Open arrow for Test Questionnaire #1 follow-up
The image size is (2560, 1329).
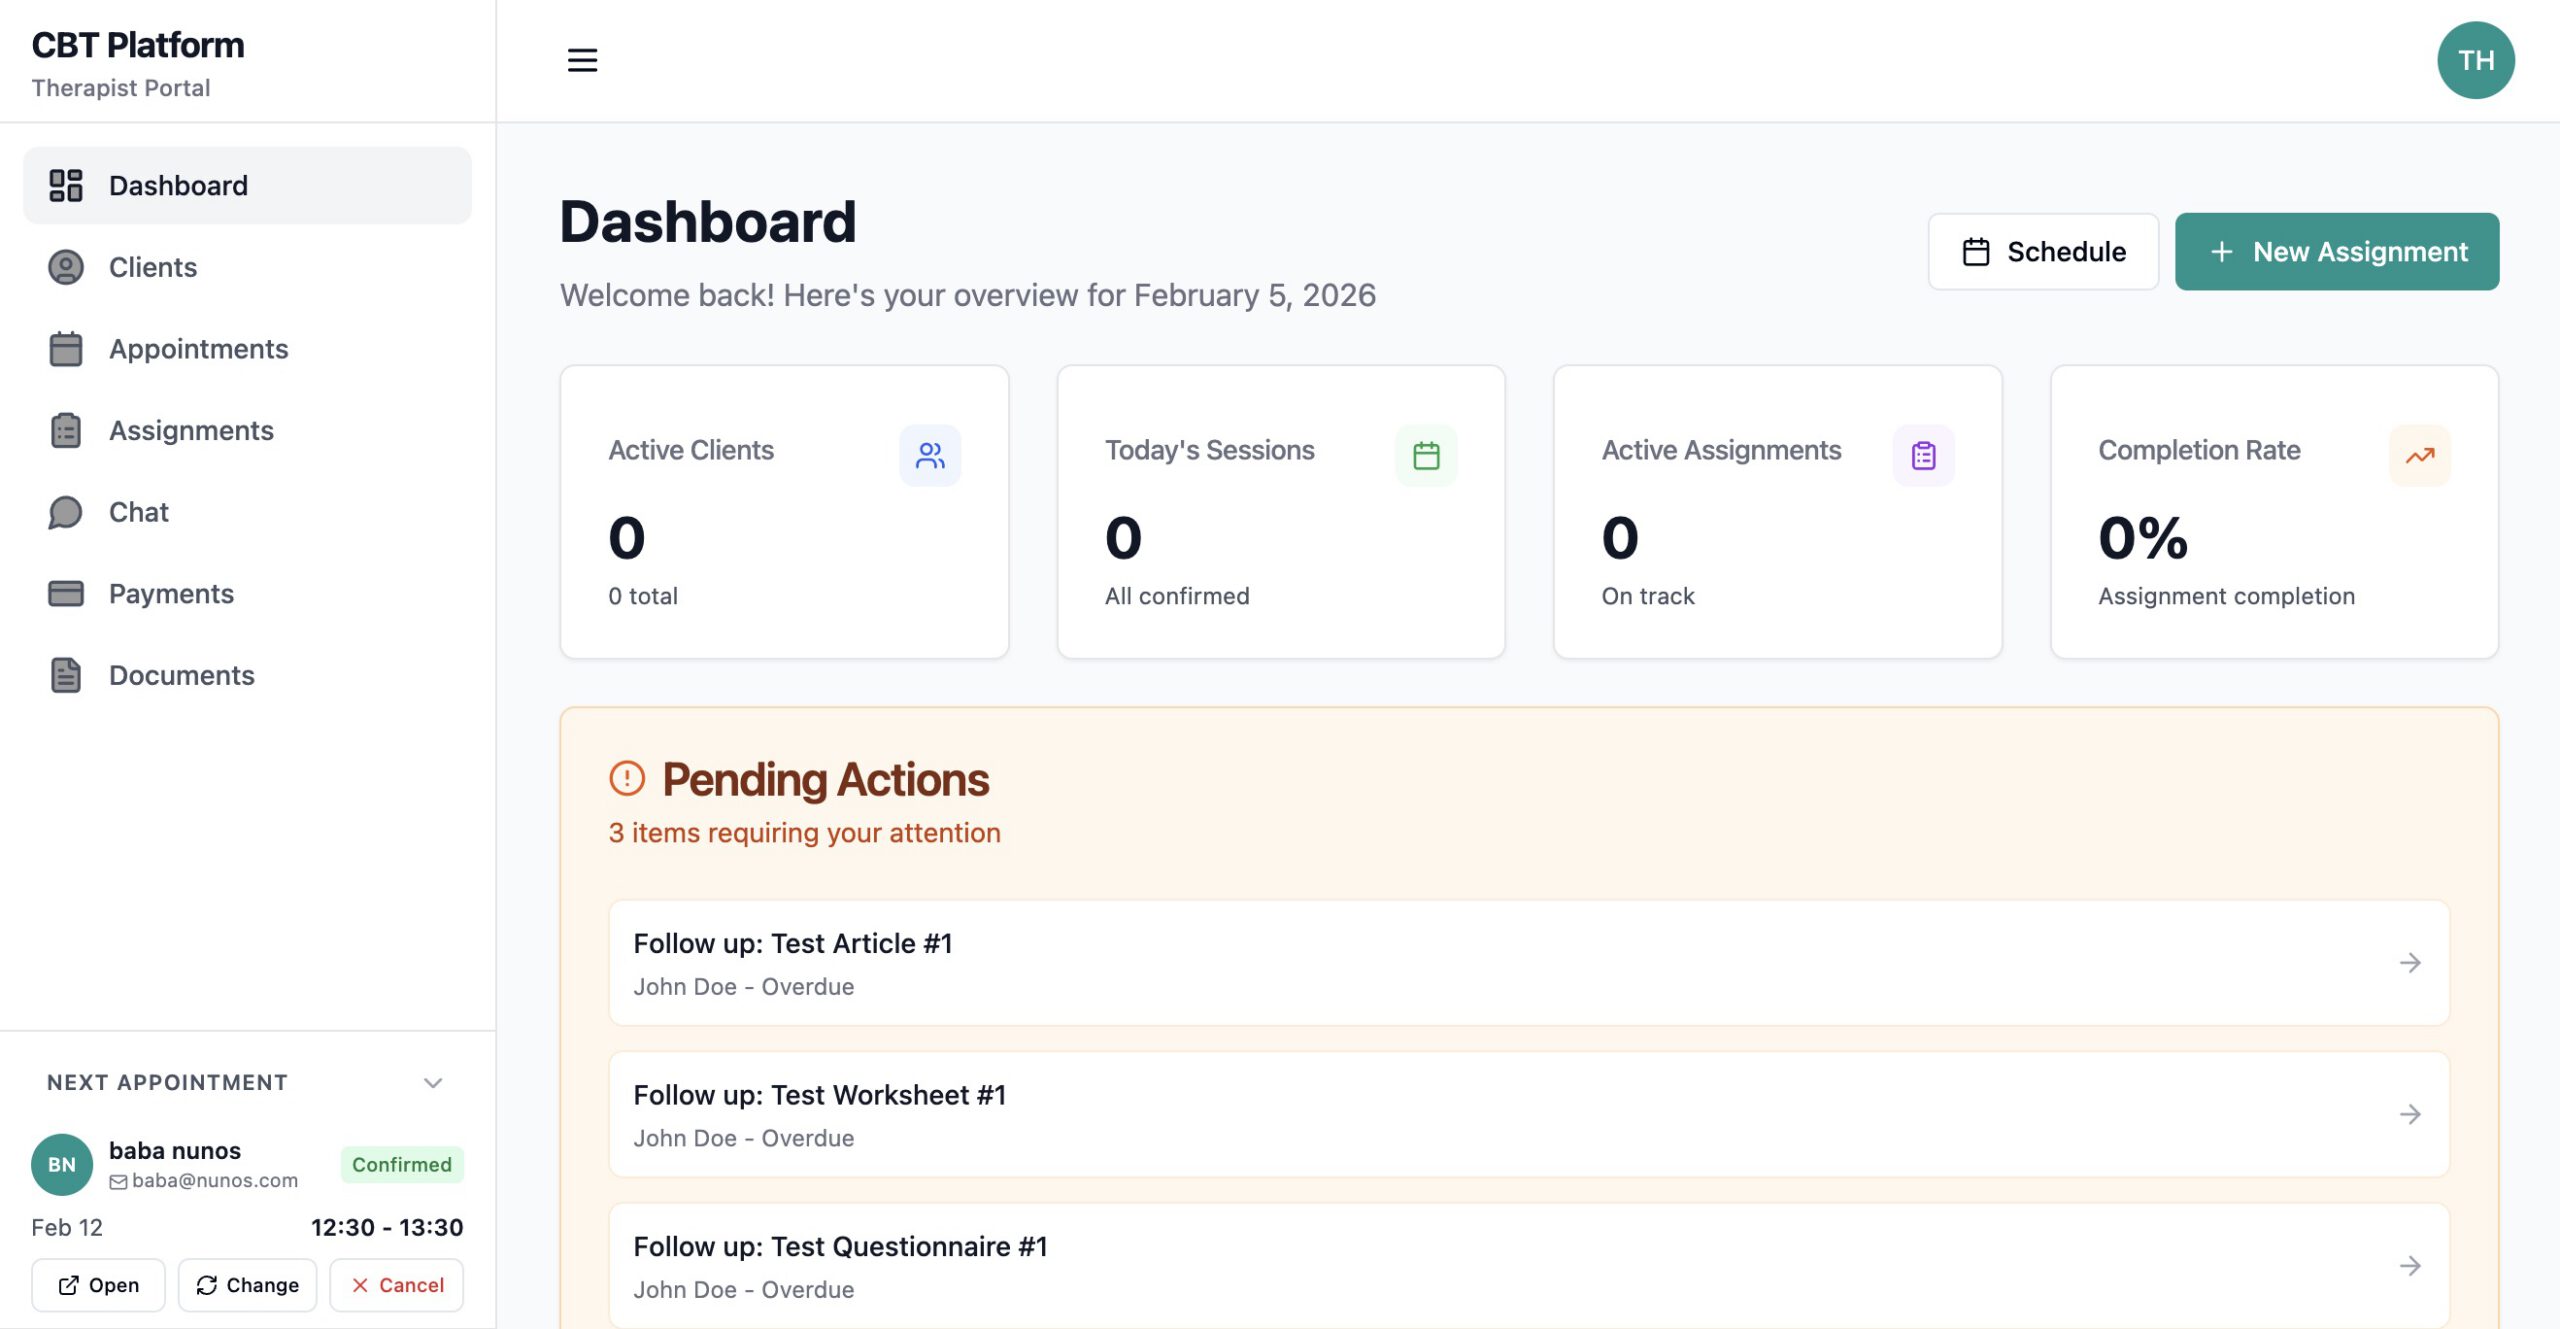coord(2410,1266)
